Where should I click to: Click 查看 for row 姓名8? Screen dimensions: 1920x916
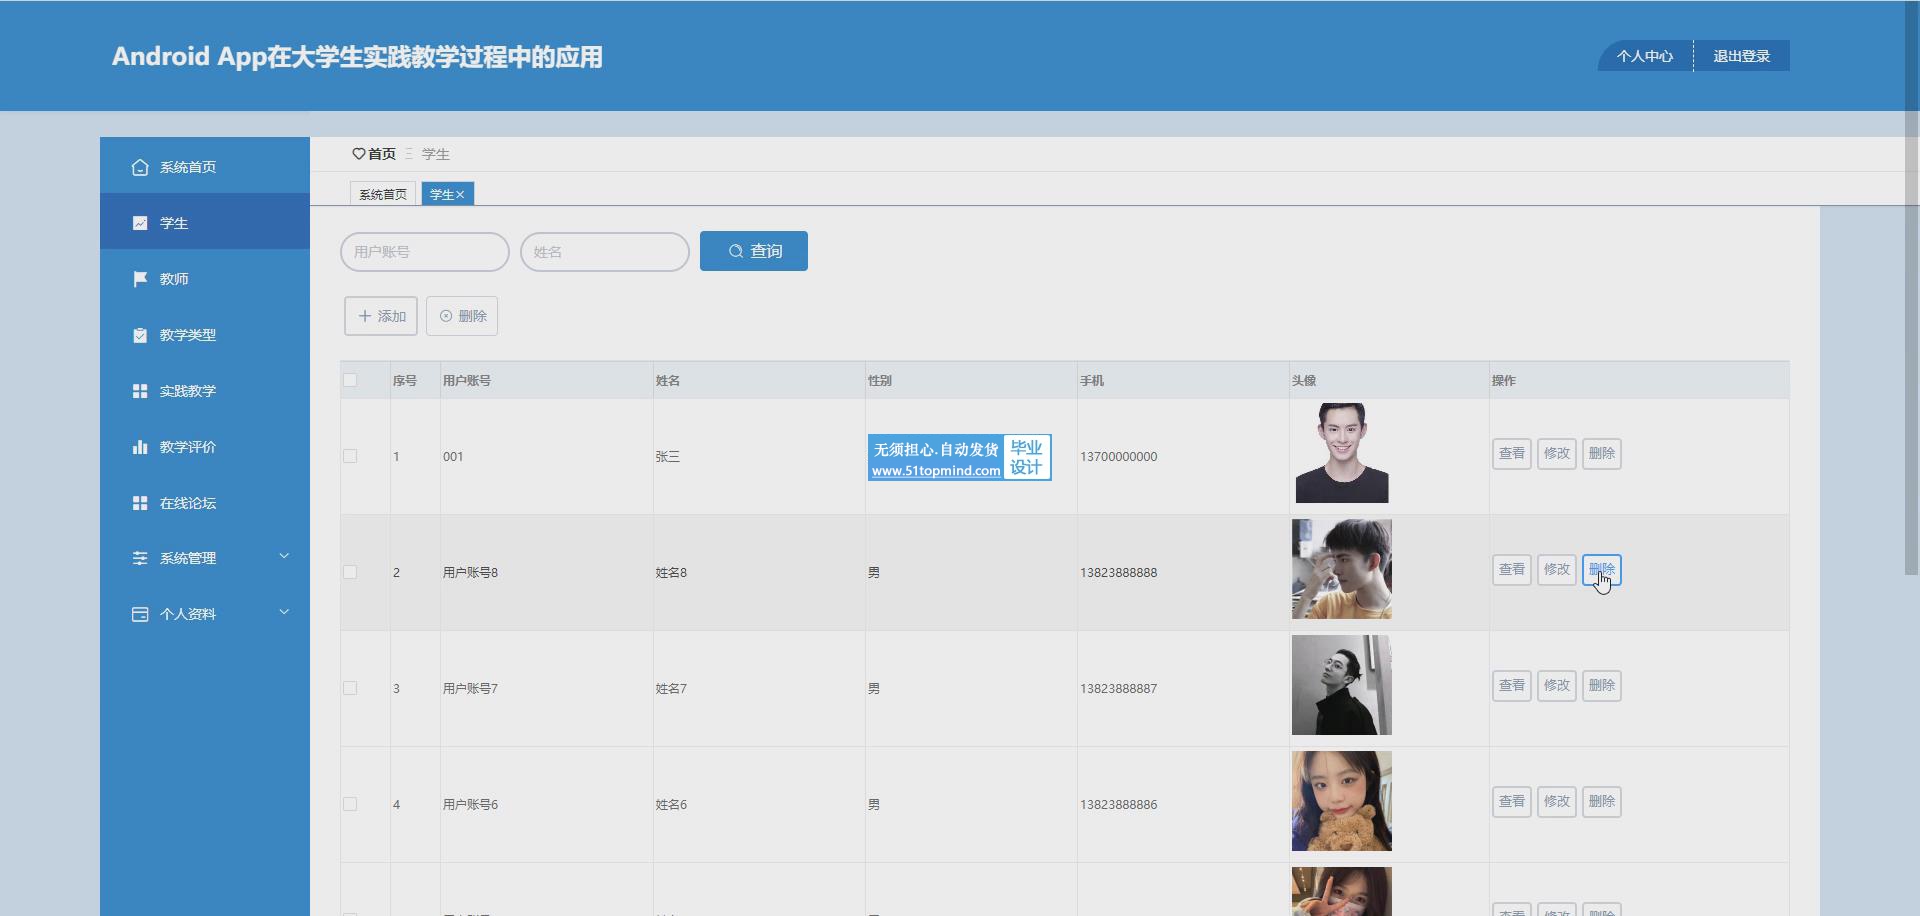point(1512,570)
